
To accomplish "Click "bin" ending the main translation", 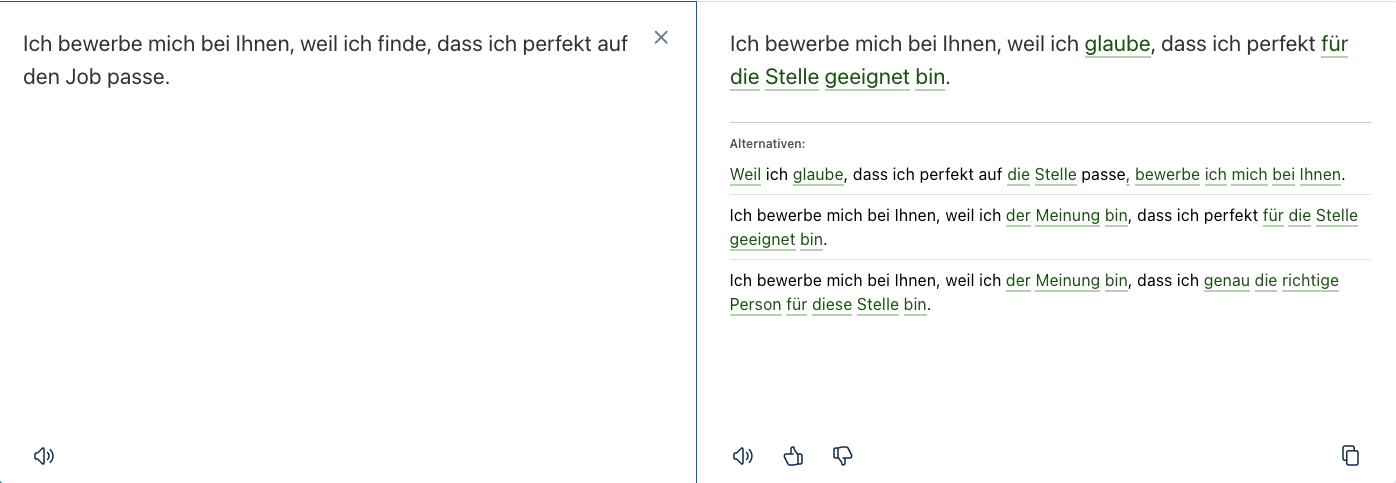I will [x=929, y=77].
